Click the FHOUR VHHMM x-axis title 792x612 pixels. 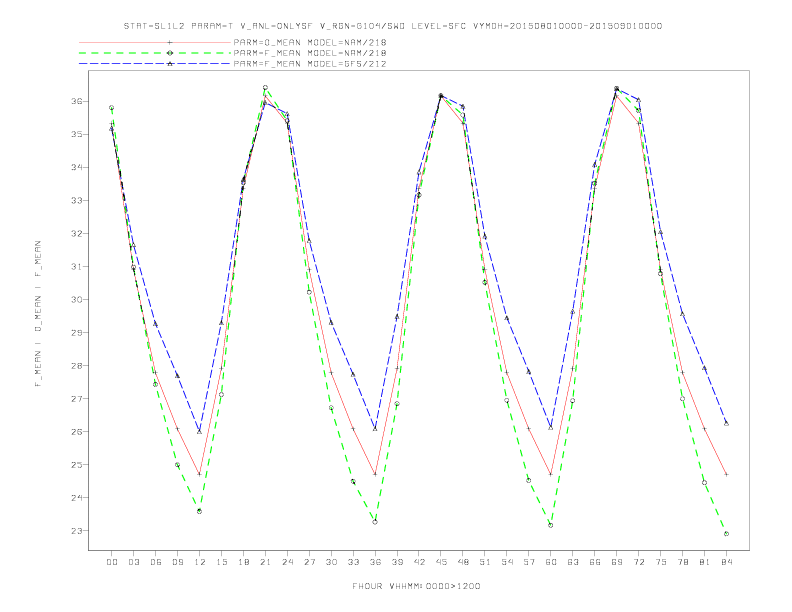click(x=416, y=586)
